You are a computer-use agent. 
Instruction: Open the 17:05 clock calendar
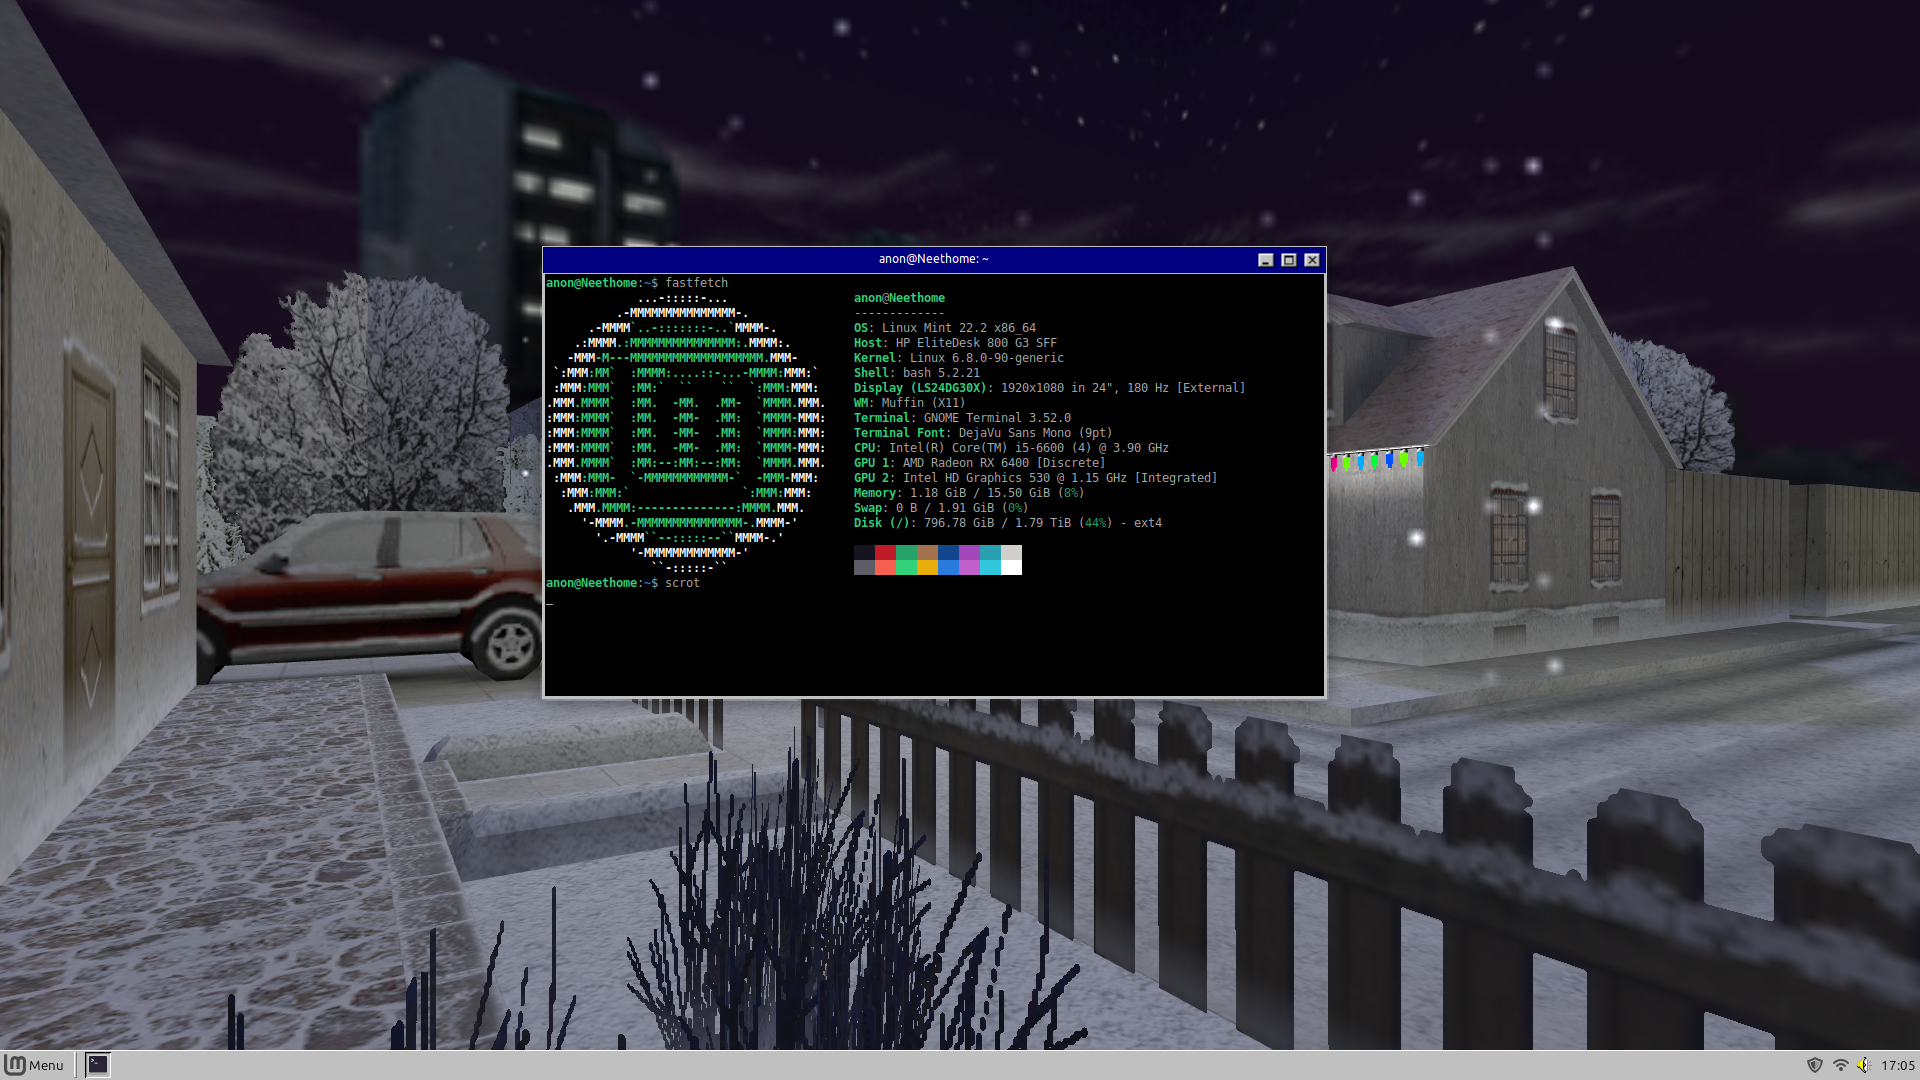tap(1897, 1065)
